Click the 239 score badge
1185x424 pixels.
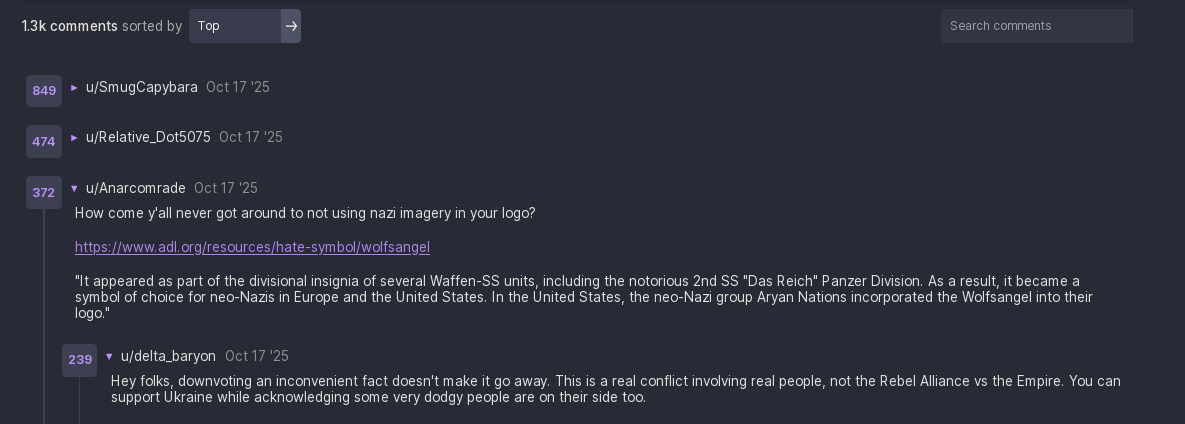point(80,360)
